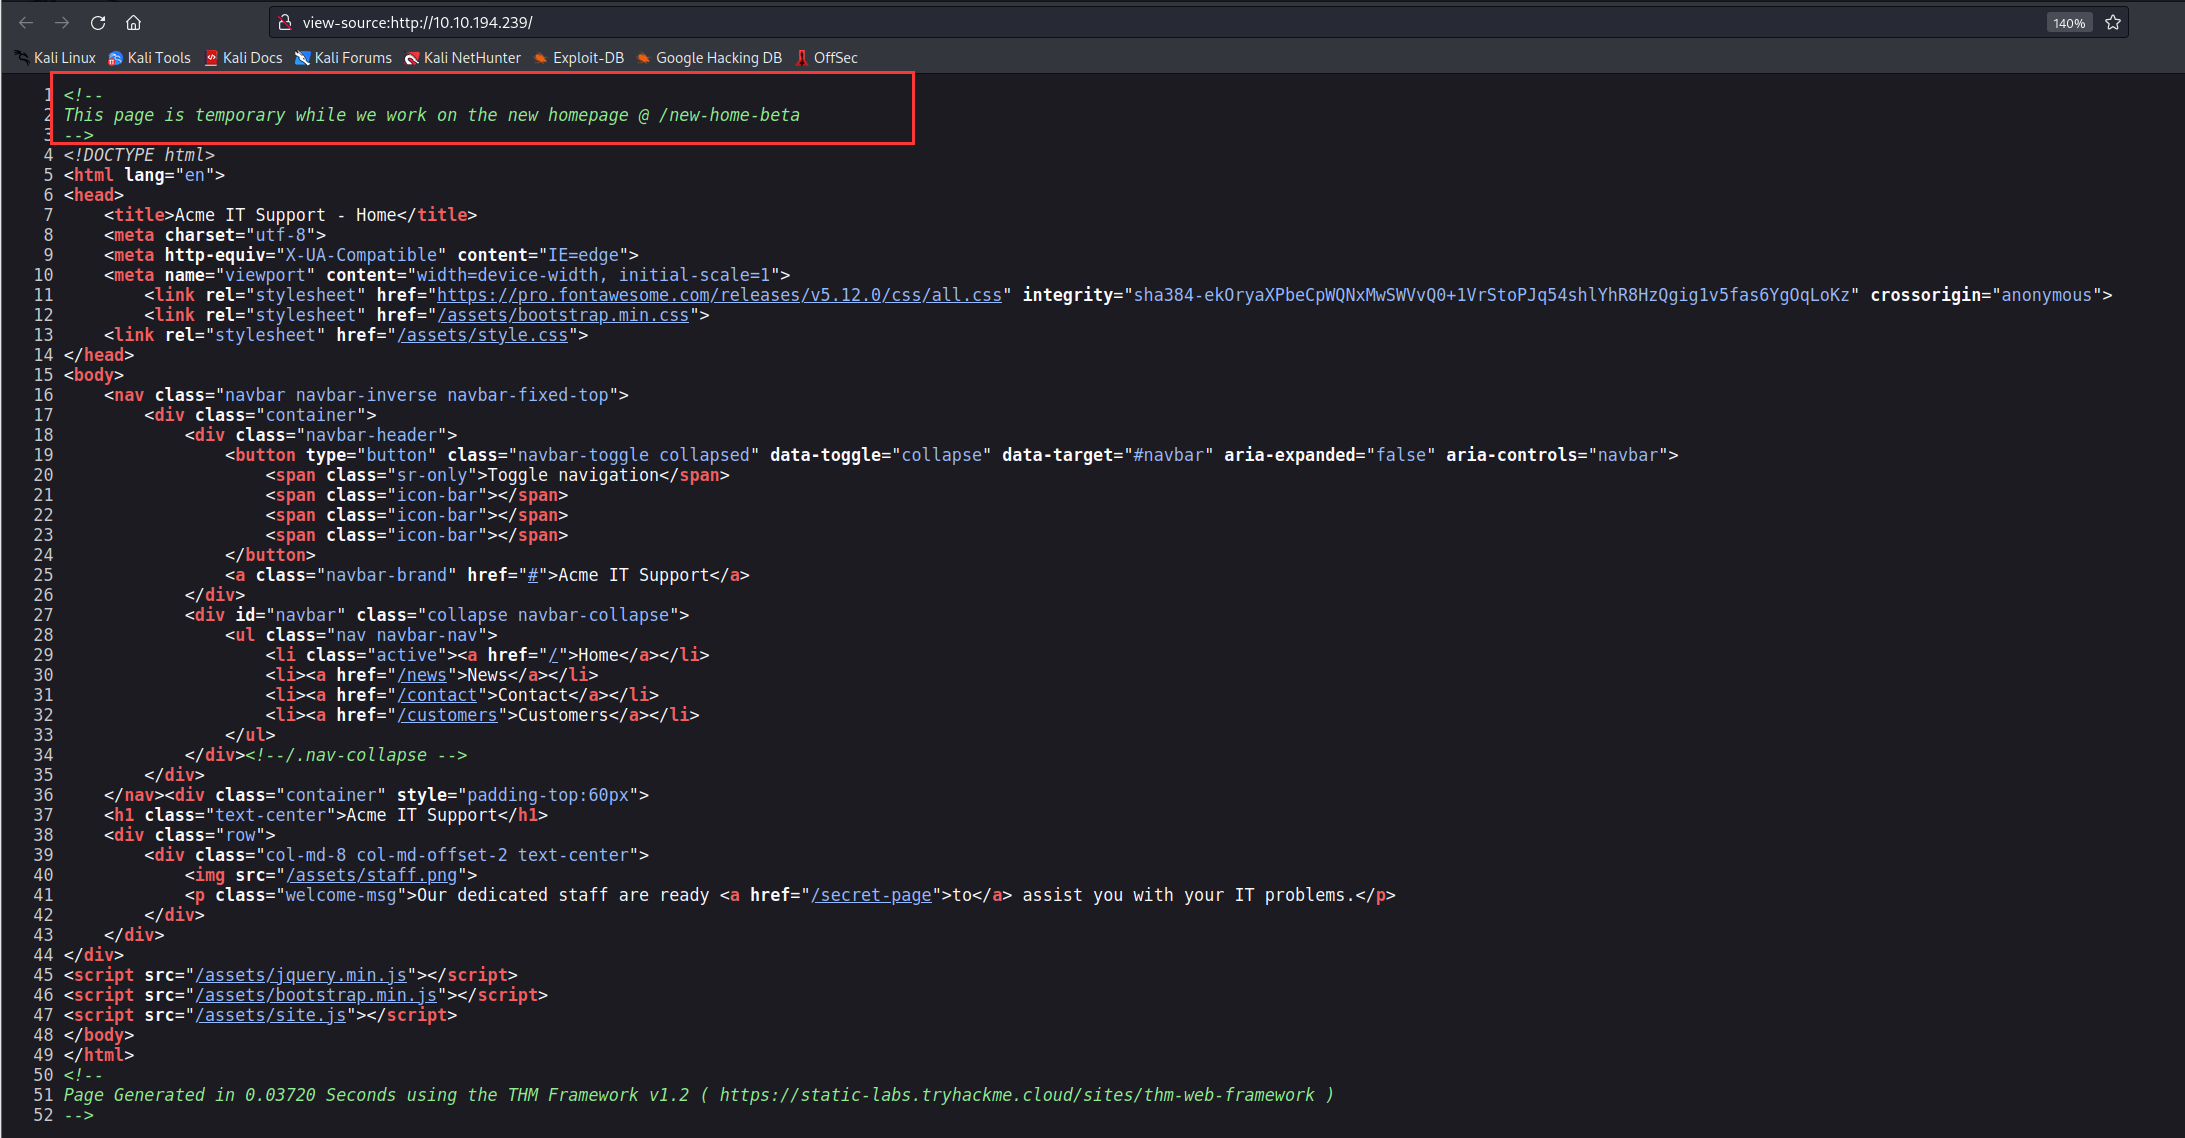The height and width of the screenshot is (1138, 2185).
Task: Open the fontawesome all.css link
Action: 719,295
